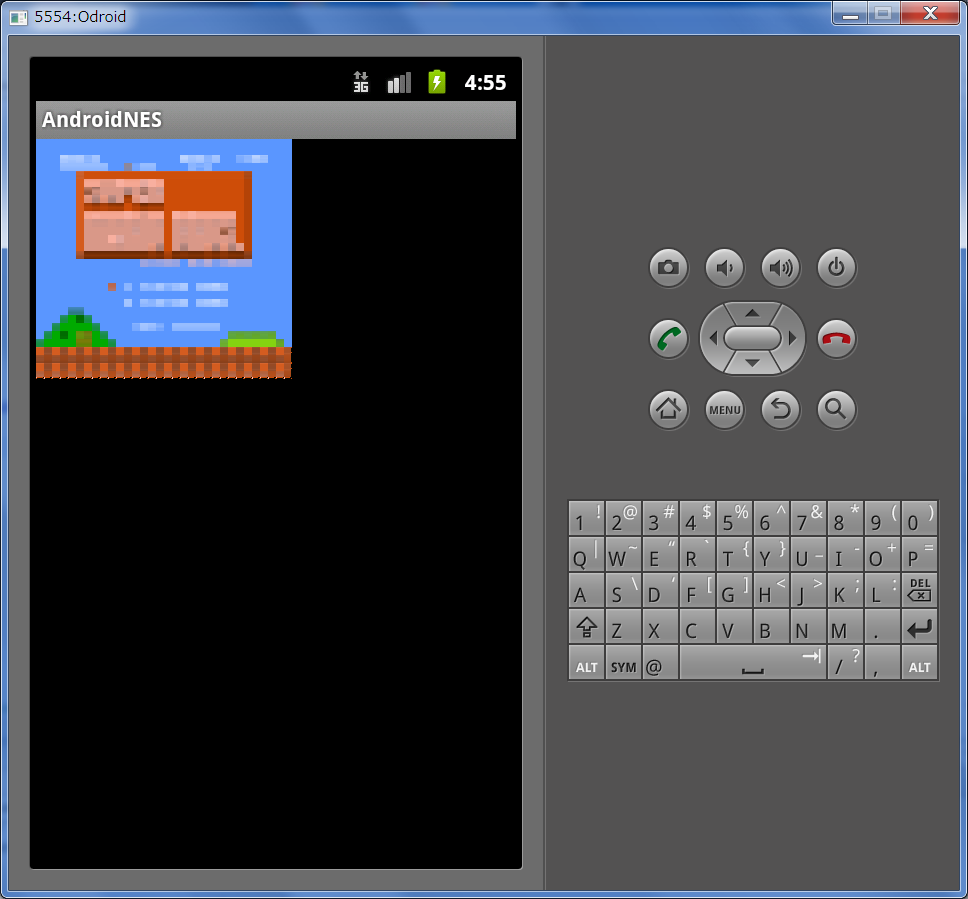Click the AndroidNES title bar

276,120
